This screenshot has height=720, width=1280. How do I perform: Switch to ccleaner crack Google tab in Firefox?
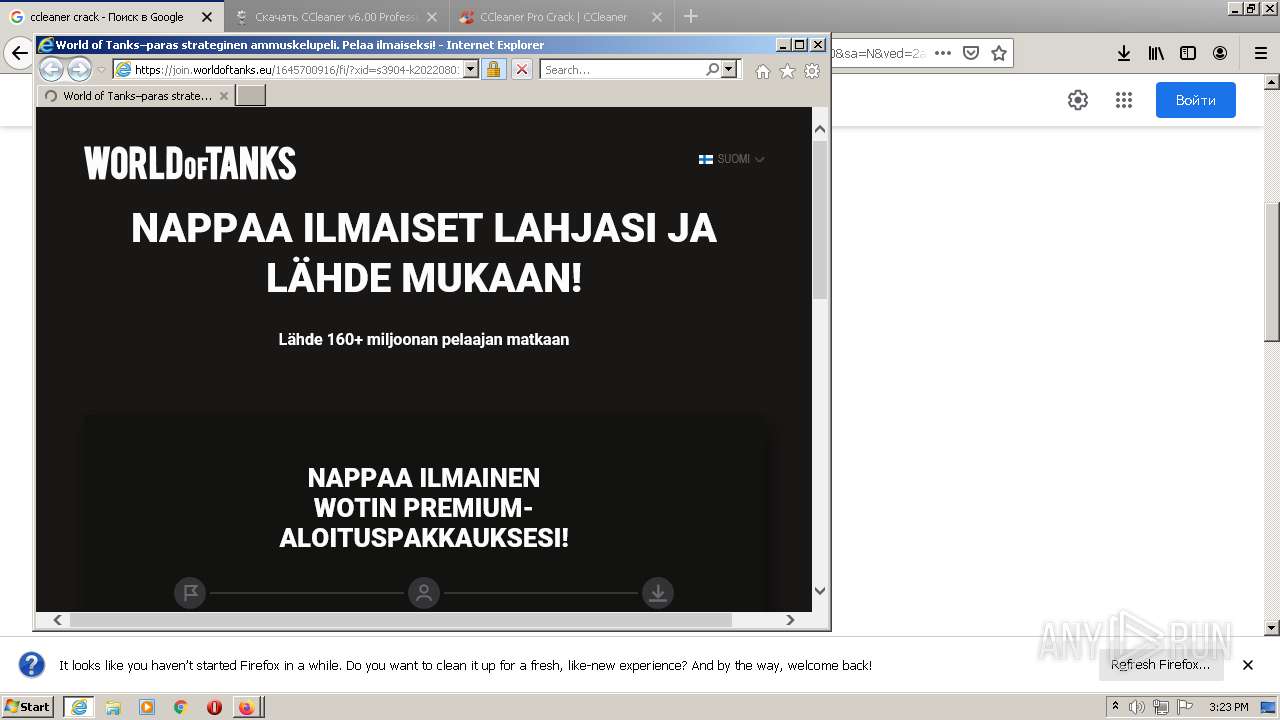pyautogui.click(x=111, y=17)
